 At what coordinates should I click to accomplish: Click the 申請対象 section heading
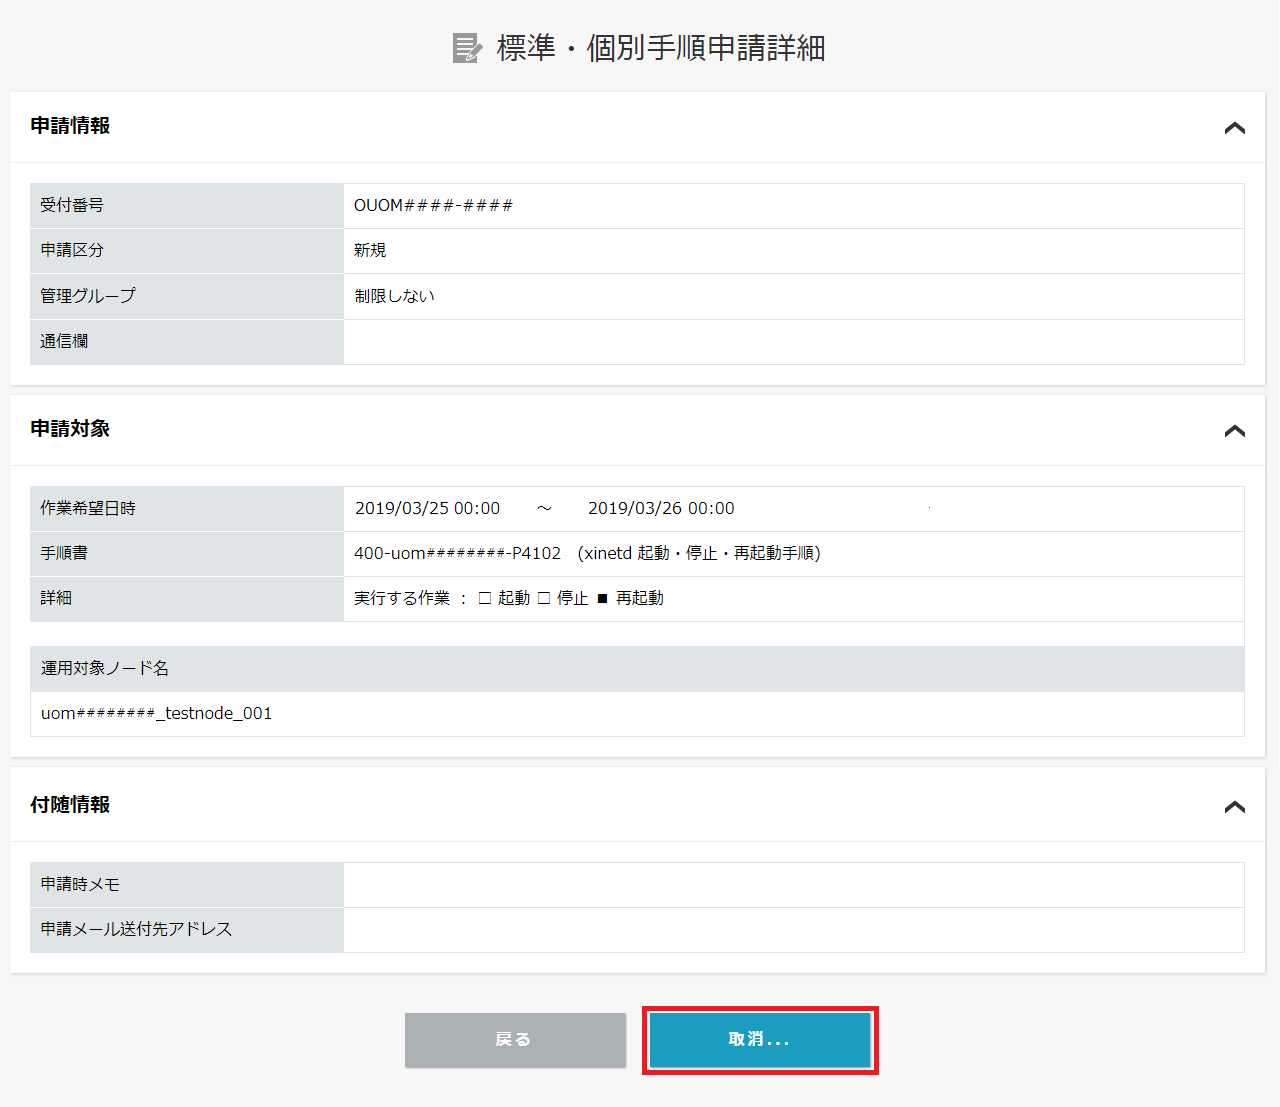click(70, 429)
